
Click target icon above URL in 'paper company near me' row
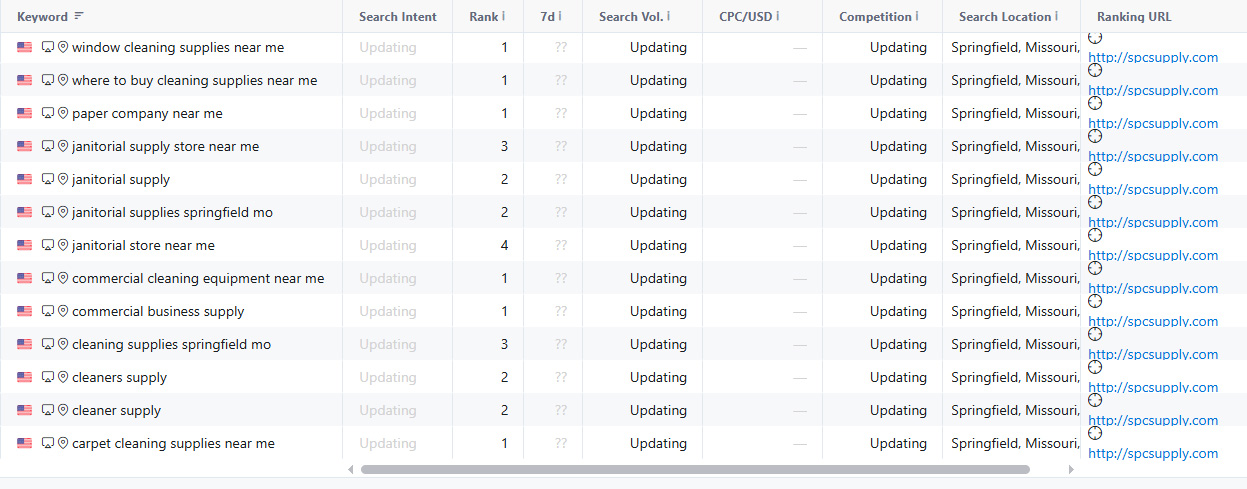point(1095,103)
